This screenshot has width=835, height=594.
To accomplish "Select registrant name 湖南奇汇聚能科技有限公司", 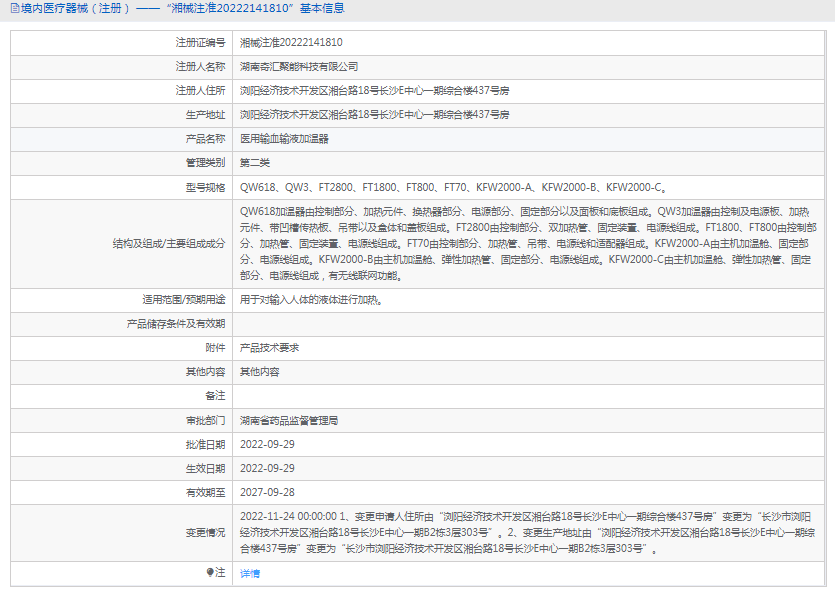I will [x=299, y=67].
